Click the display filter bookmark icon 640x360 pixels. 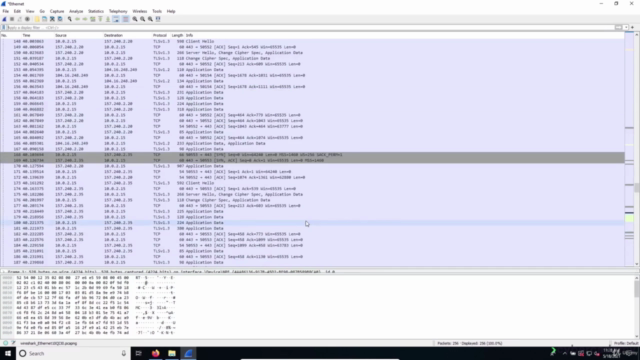pos(4,27)
